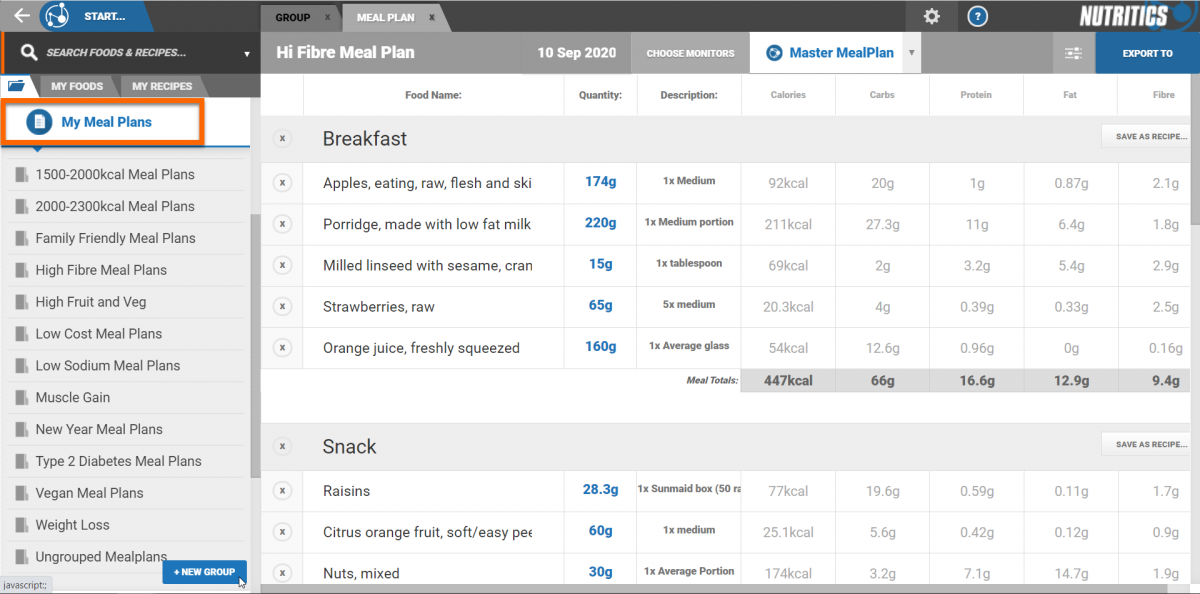Open the settings gear icon
Screen dimensions: 1200x594
pos(932,16)
